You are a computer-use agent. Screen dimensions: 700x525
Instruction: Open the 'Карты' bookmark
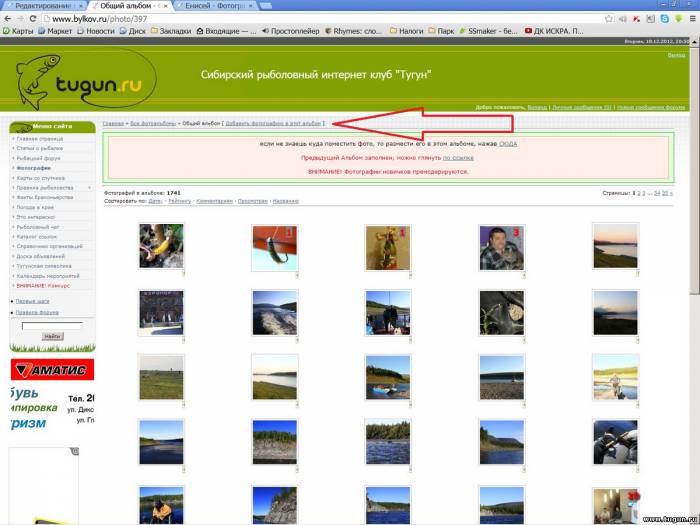click(18, 31)
